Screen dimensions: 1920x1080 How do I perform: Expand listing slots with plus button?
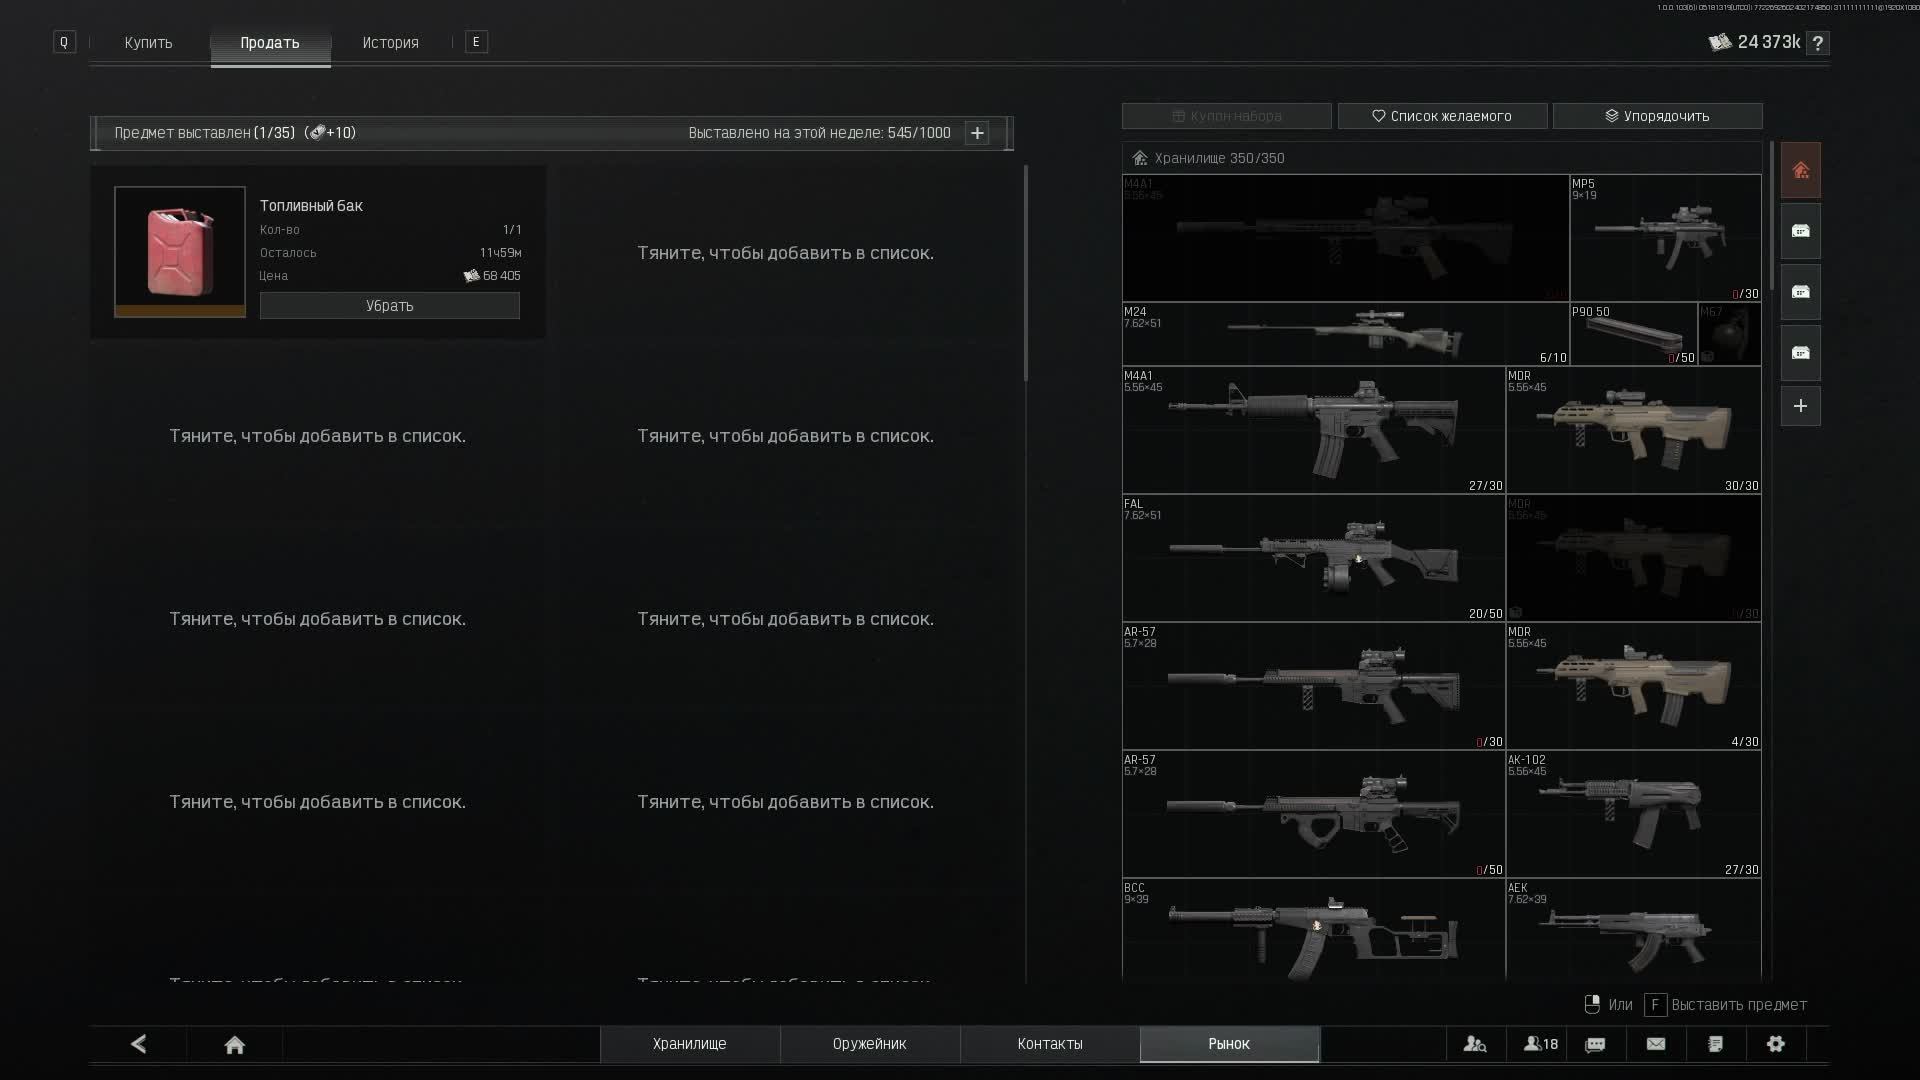[x=977, y=133]
